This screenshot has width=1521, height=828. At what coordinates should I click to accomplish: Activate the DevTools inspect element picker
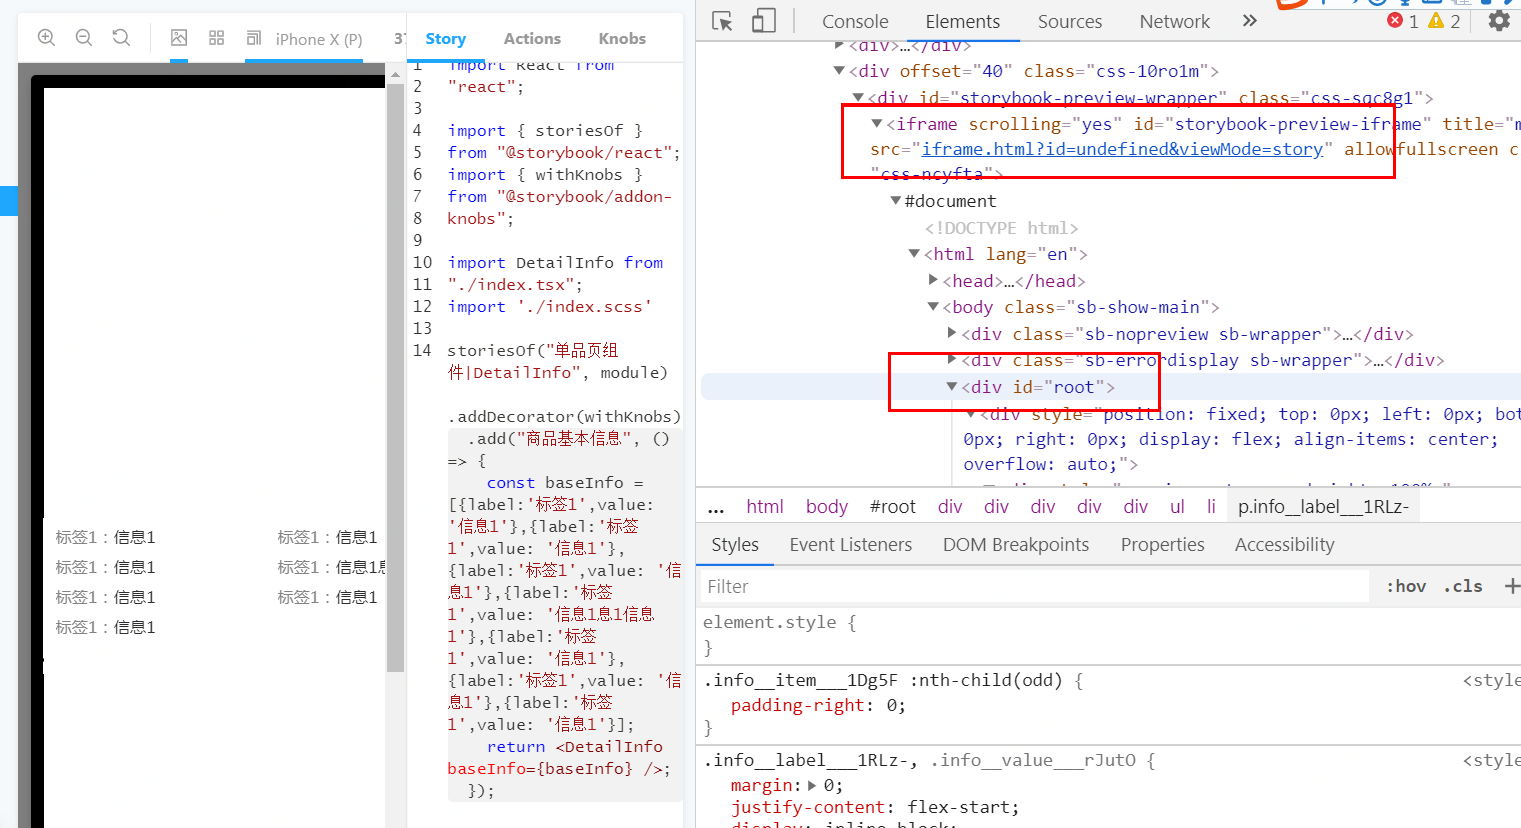[722, 21]
